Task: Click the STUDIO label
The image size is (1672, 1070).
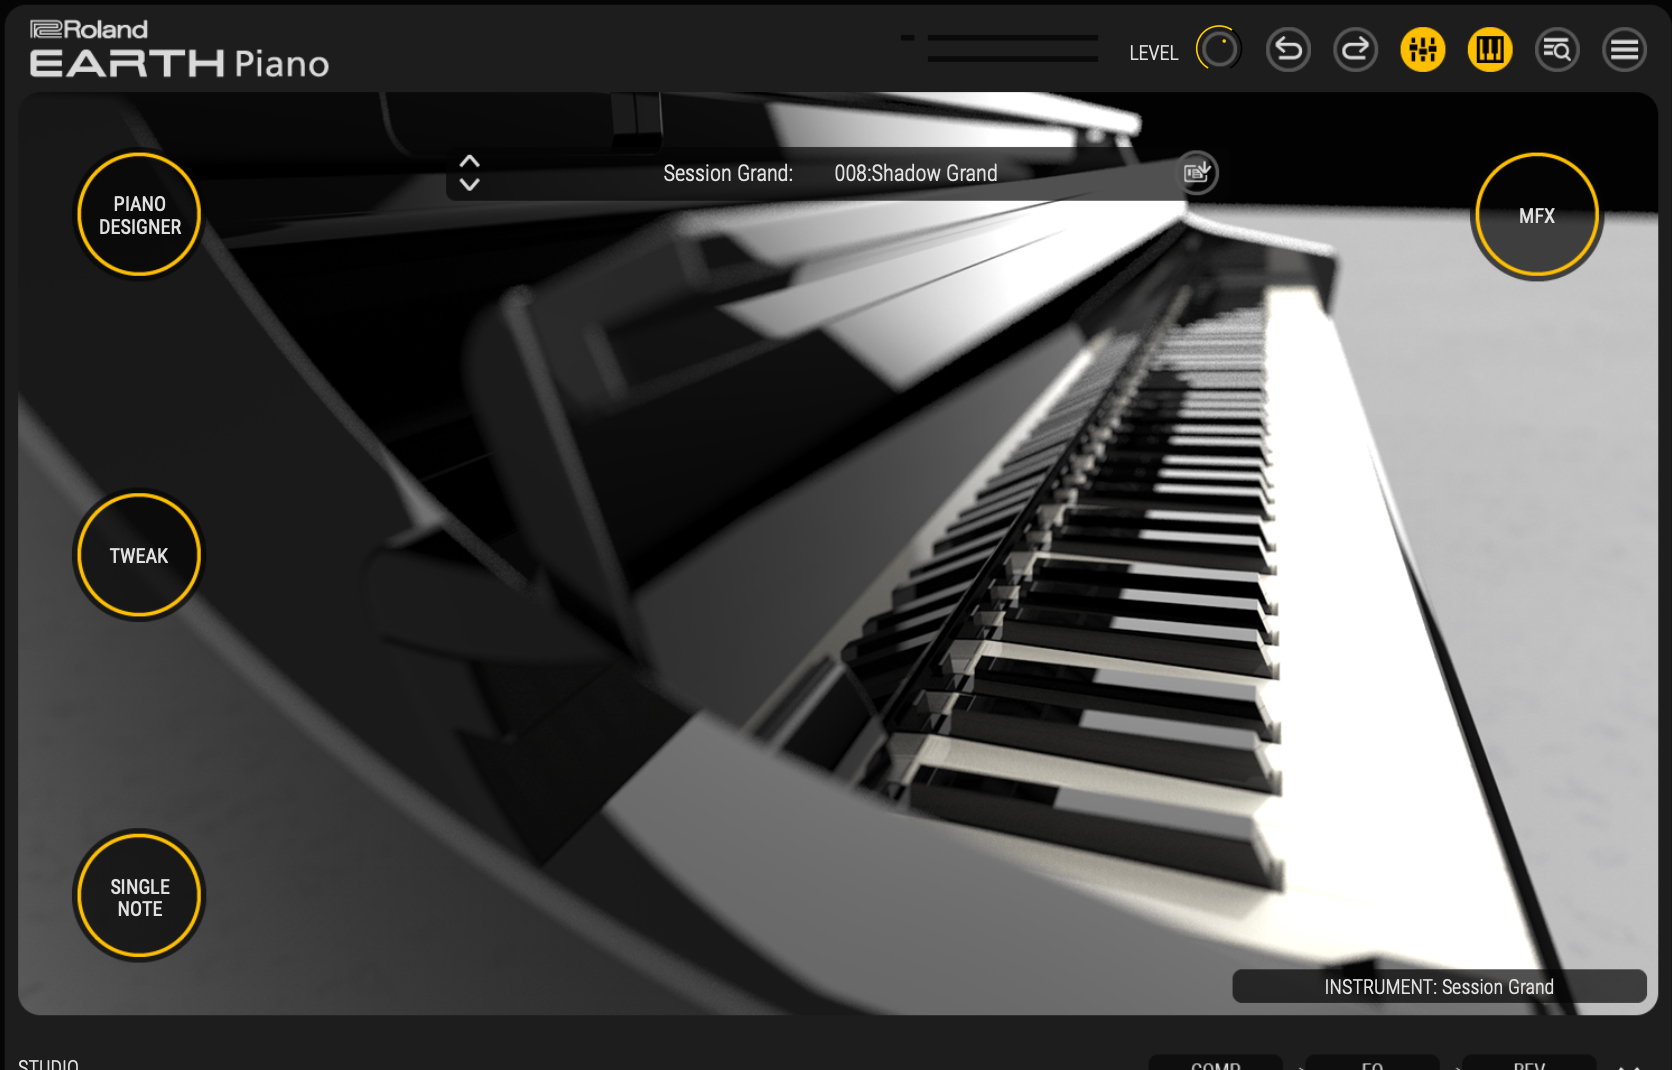Action: pyautogui.click(x=48, y=1063)
